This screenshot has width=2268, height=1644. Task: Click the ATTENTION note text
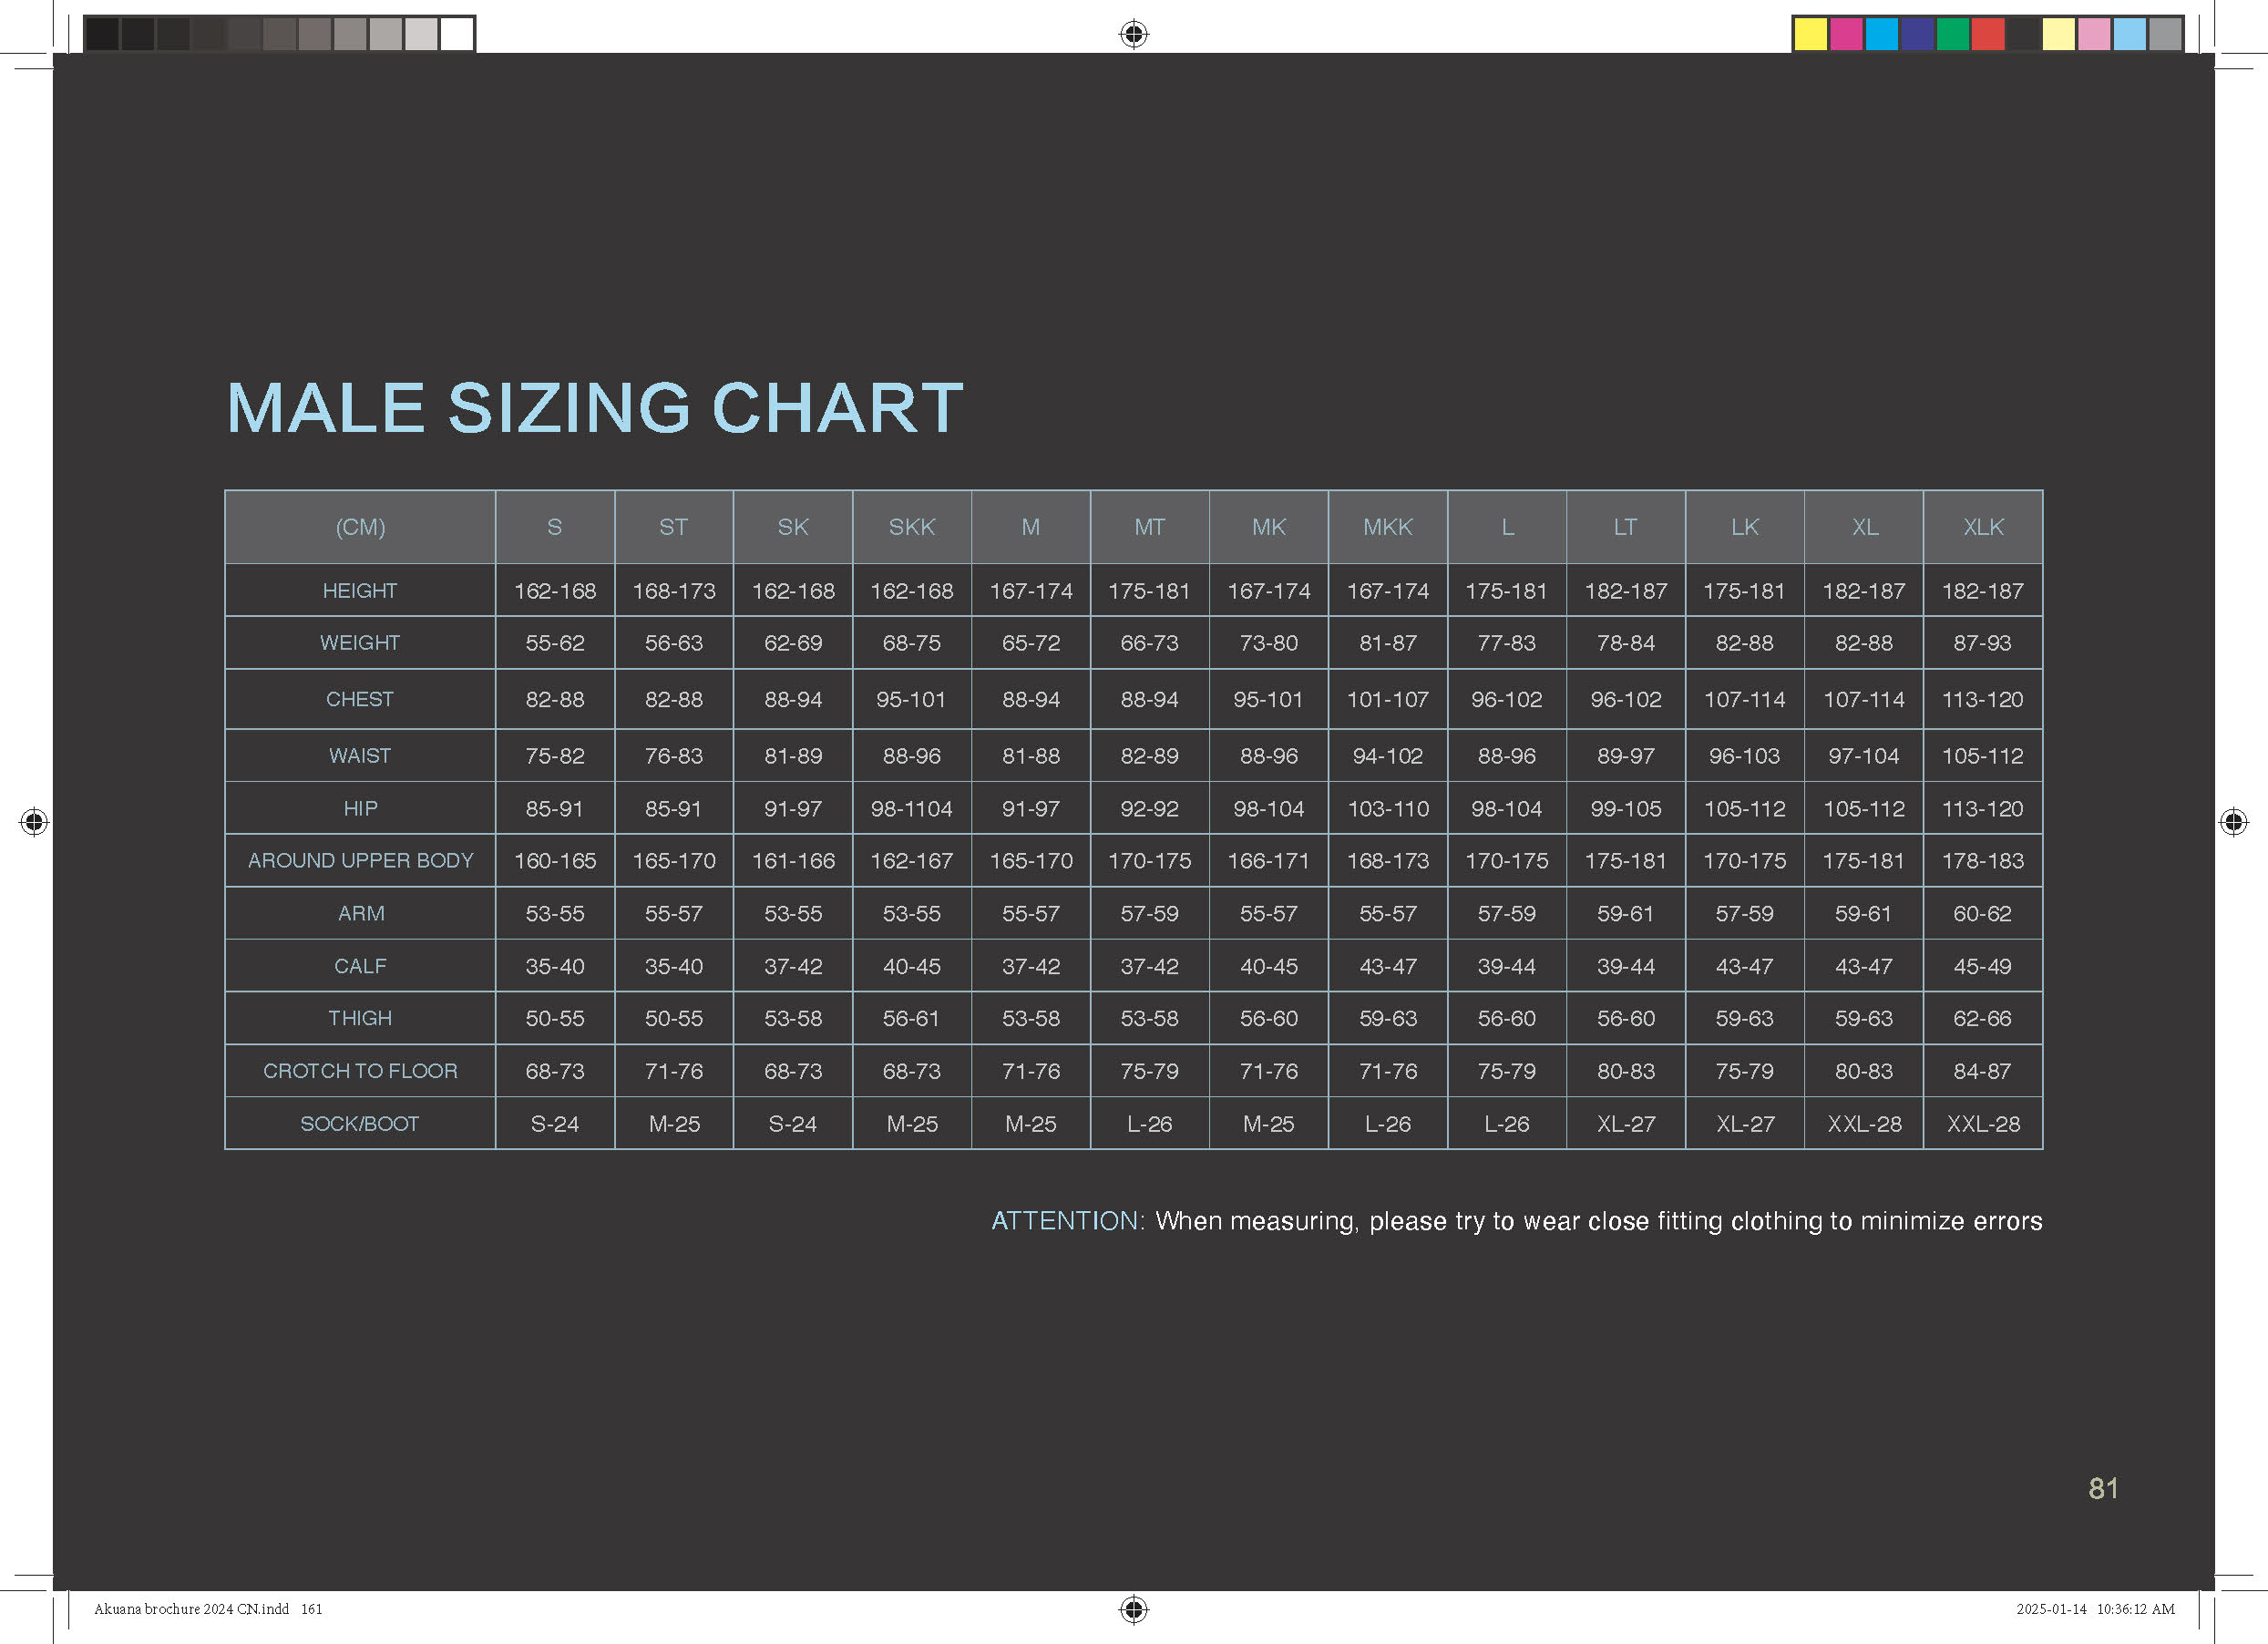click(1516, 1221)
